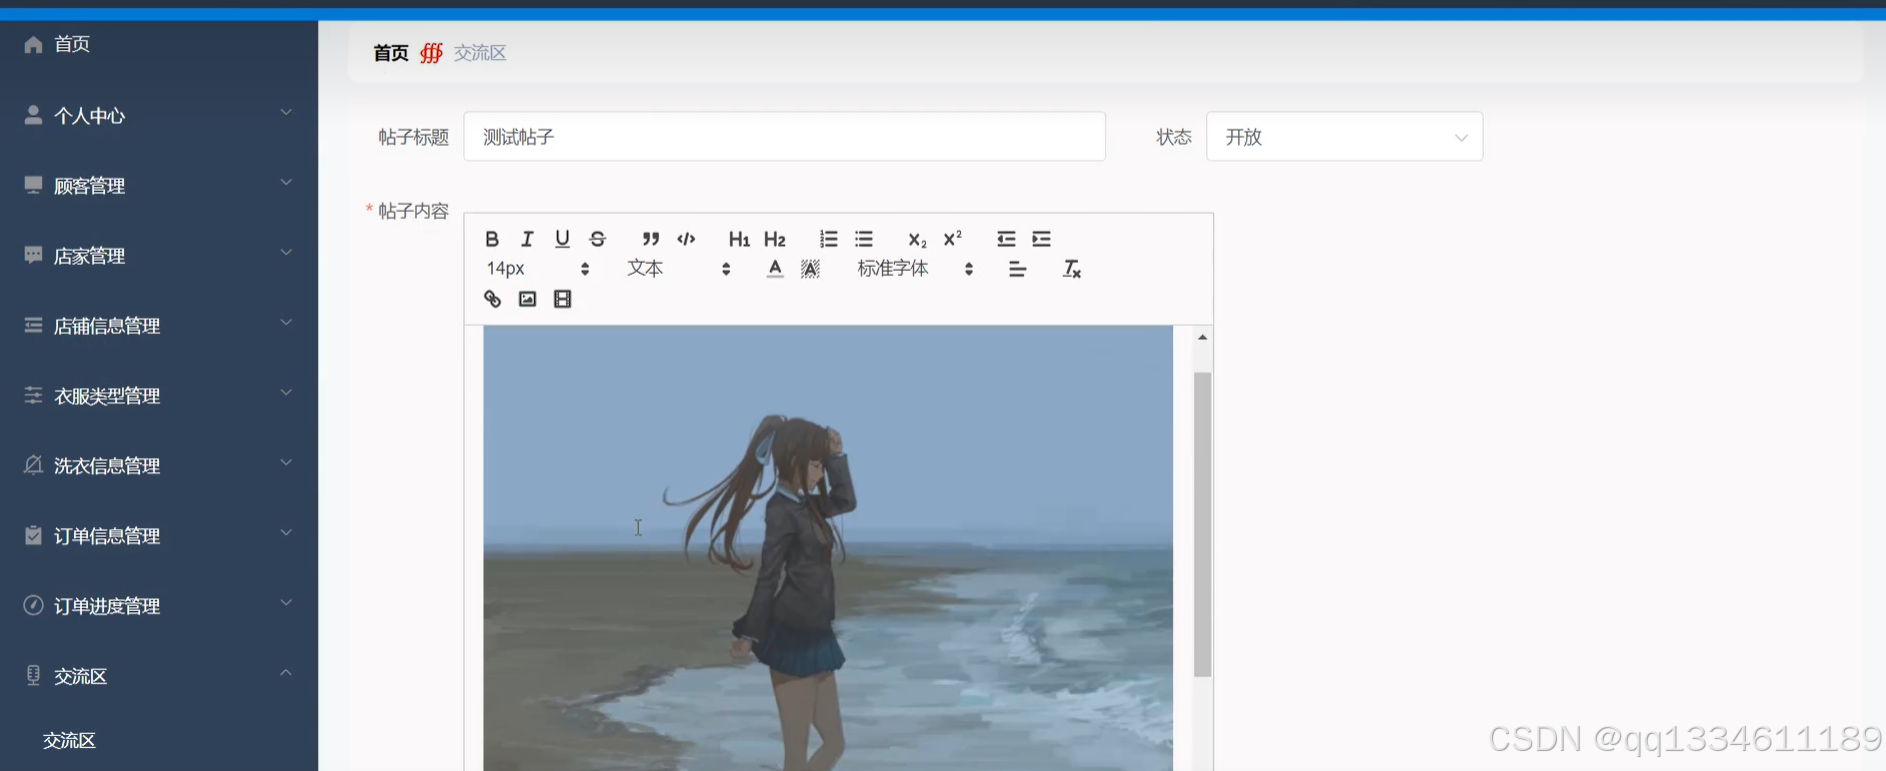Insert a code block
The height and width of the screenshot is (771, 1886).
pos(686,239)
